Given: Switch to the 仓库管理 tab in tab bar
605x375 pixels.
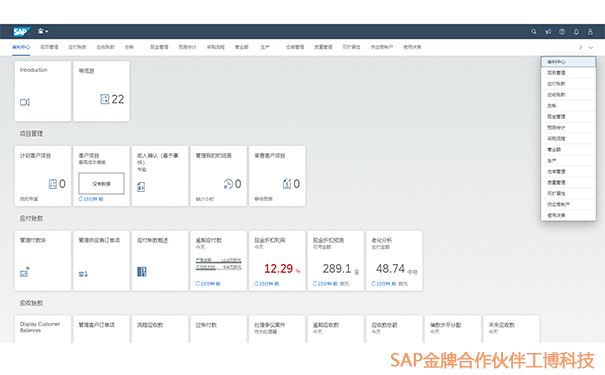Looking at the screenshot, I should [x=295, y=47].
